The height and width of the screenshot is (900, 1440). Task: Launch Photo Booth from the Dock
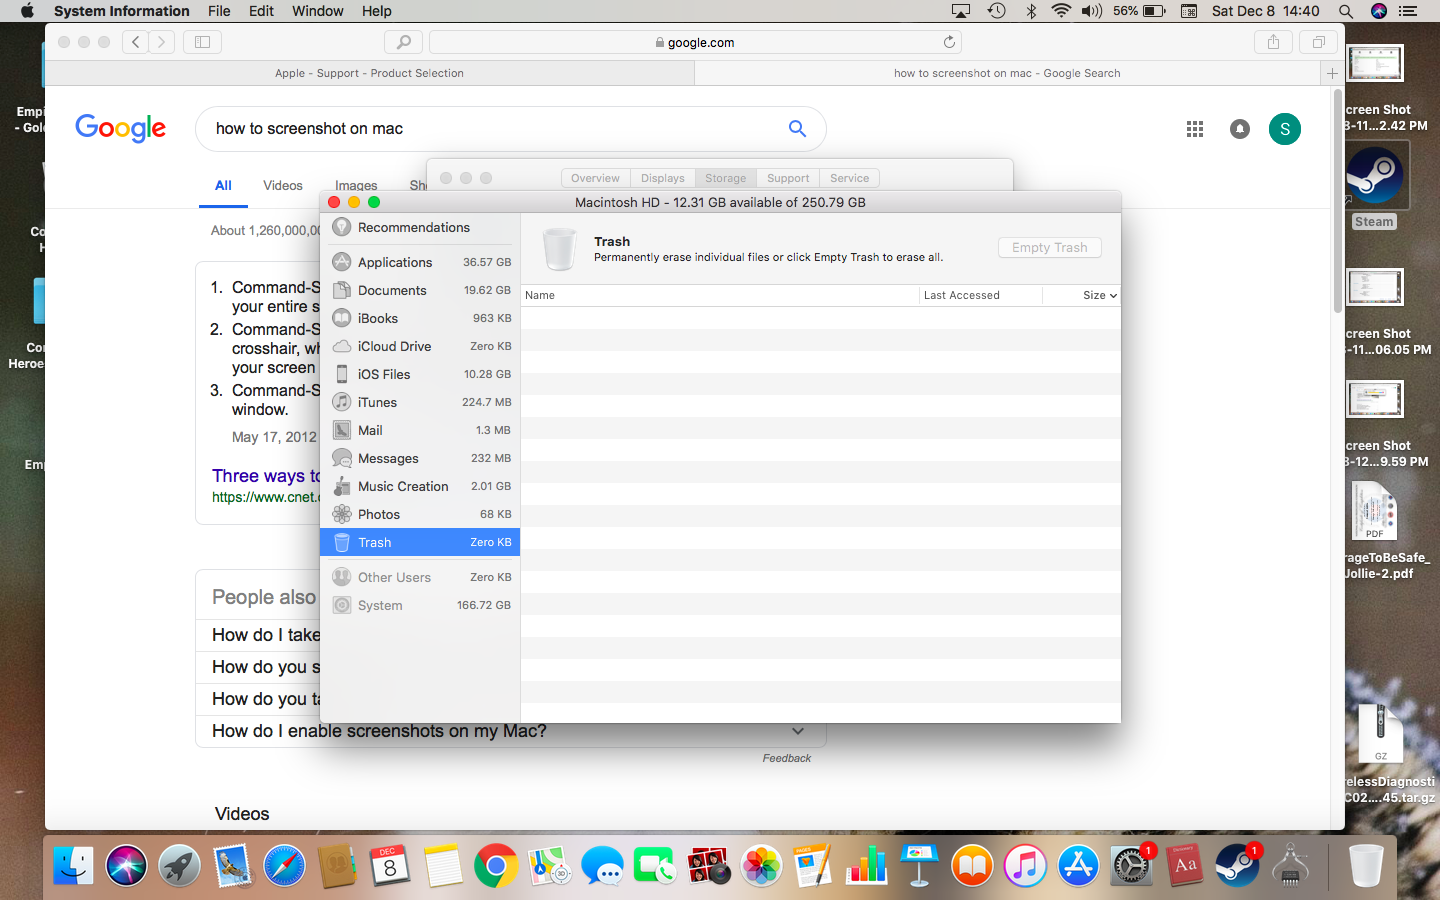click(708, 866)
